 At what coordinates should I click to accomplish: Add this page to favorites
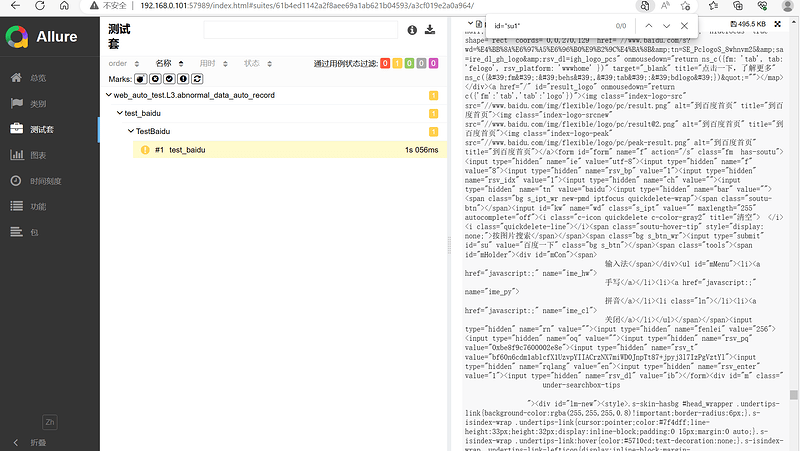click(685, 6)
